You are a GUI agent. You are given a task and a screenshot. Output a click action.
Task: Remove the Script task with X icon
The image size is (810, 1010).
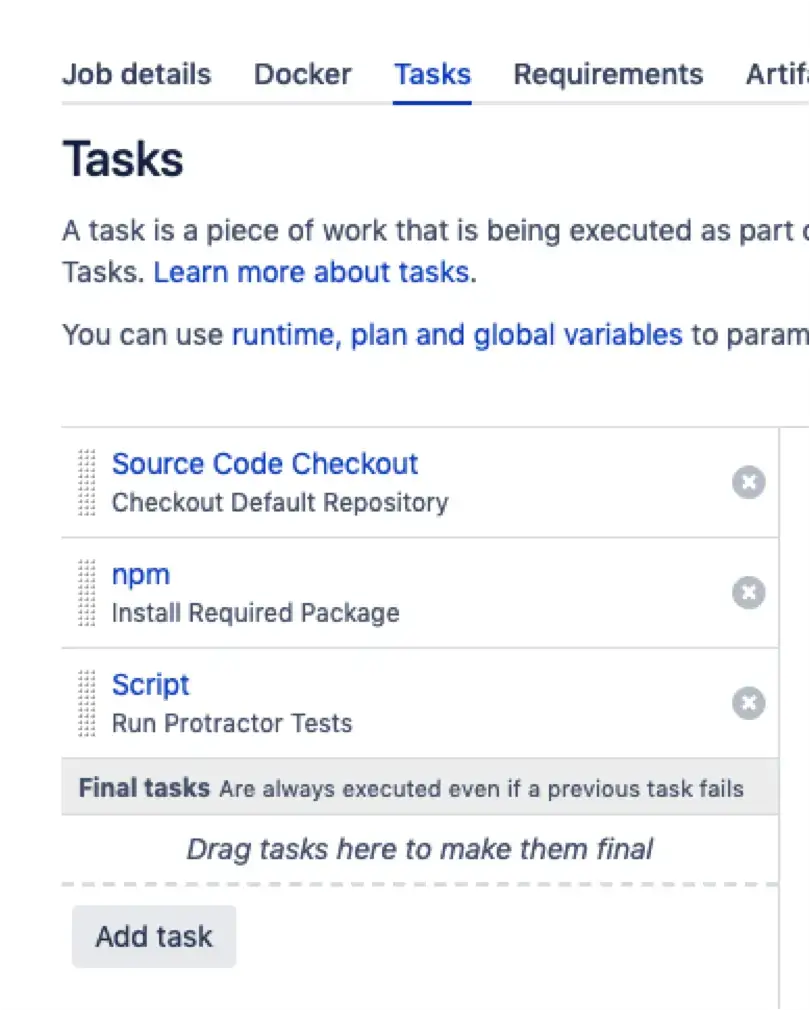[x=748, y=703]
